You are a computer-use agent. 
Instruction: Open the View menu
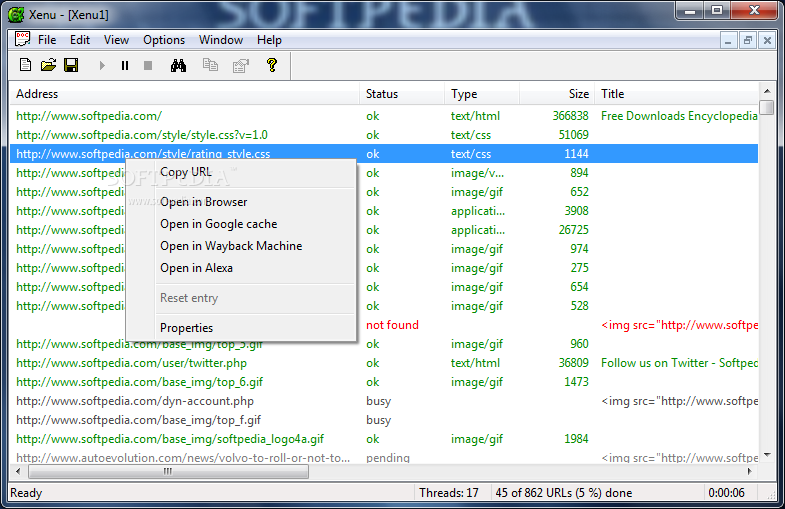(116, 40)
